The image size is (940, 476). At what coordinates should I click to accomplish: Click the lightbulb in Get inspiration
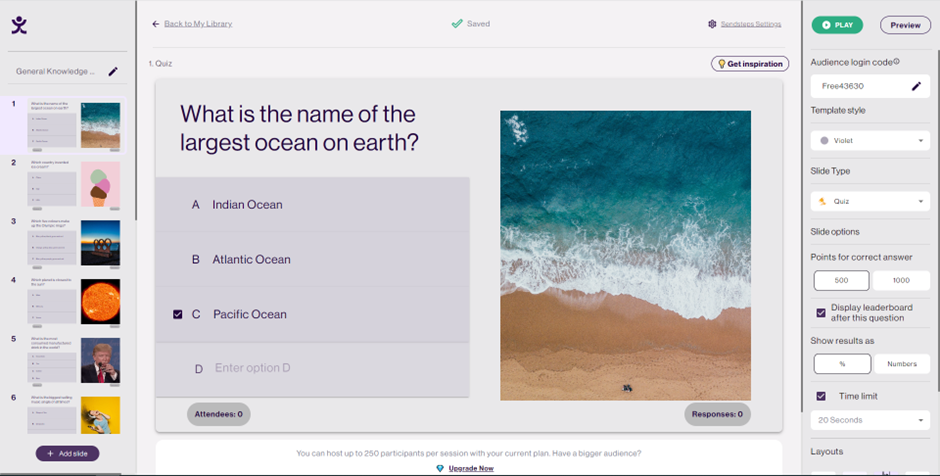[722, 64]
